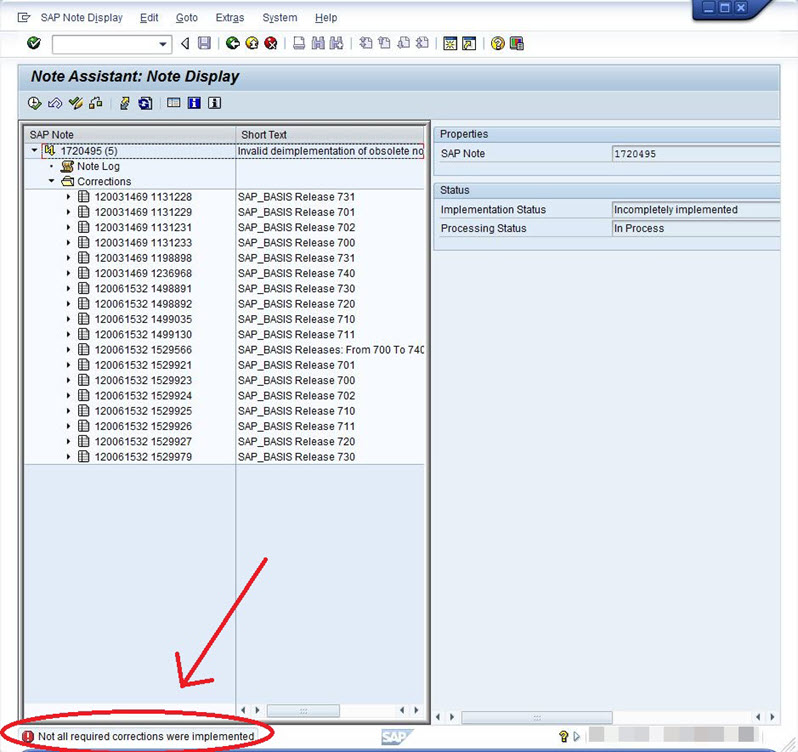This screenshot has width=798, height=752.
Task: Open the Edit menu
Action: (149, 18)
